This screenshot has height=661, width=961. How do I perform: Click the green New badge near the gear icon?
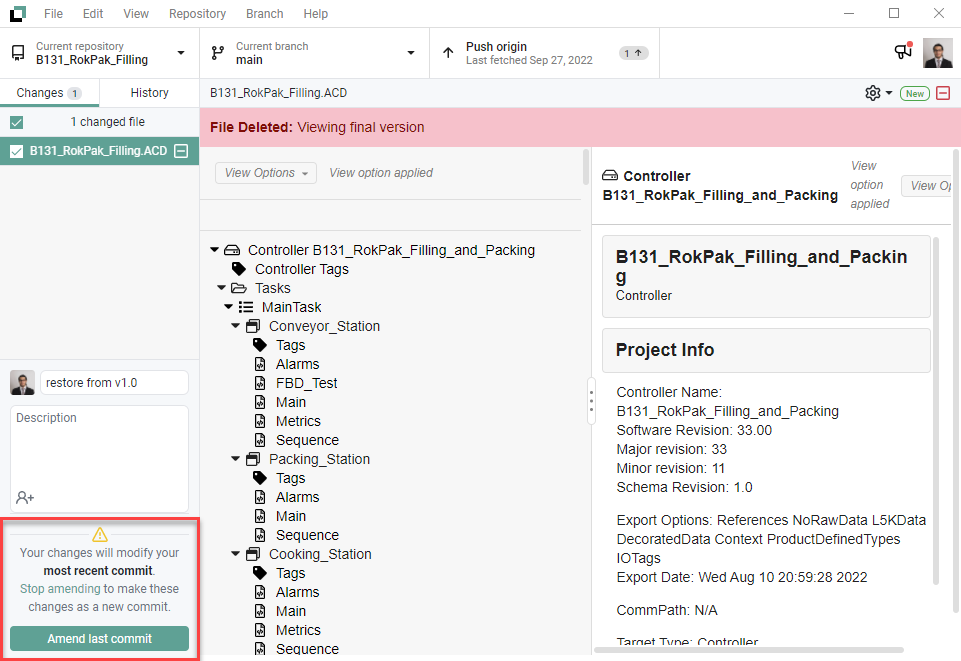tap(913, 92)
